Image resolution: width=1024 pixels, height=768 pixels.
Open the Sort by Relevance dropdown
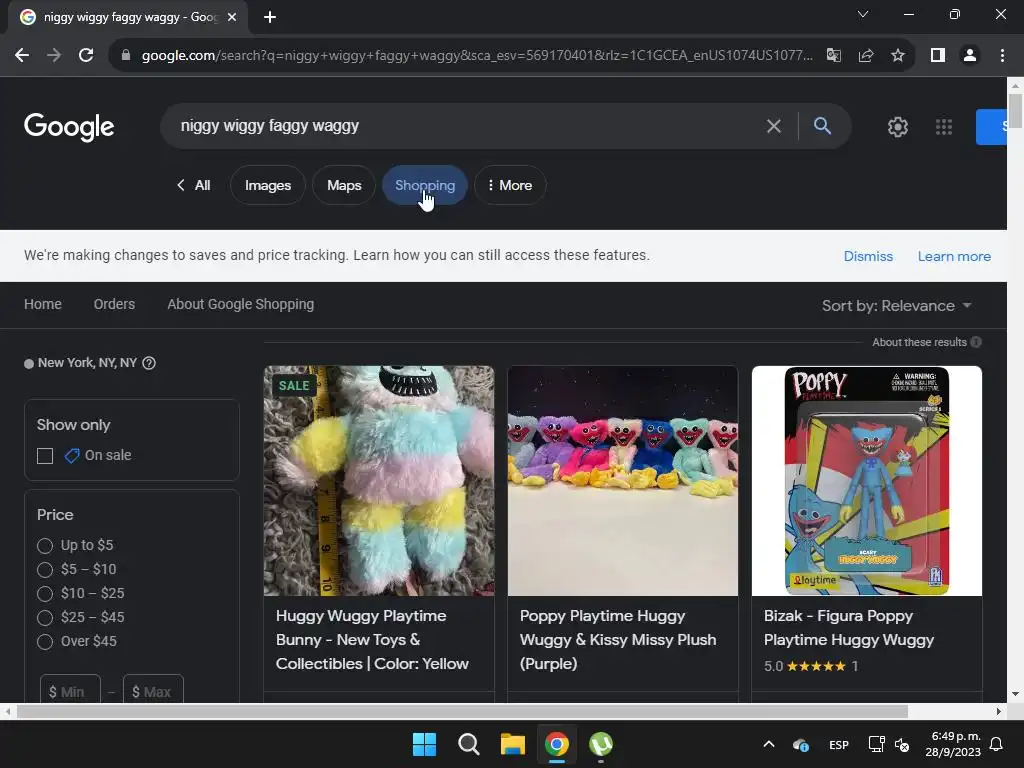click(x=897, y=306)
